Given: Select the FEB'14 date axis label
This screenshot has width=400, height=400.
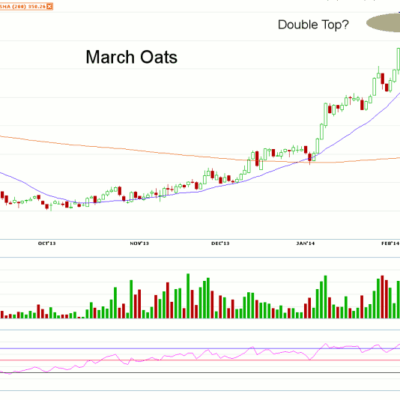Looking at the screenshot, I should [x=390, y=244].
